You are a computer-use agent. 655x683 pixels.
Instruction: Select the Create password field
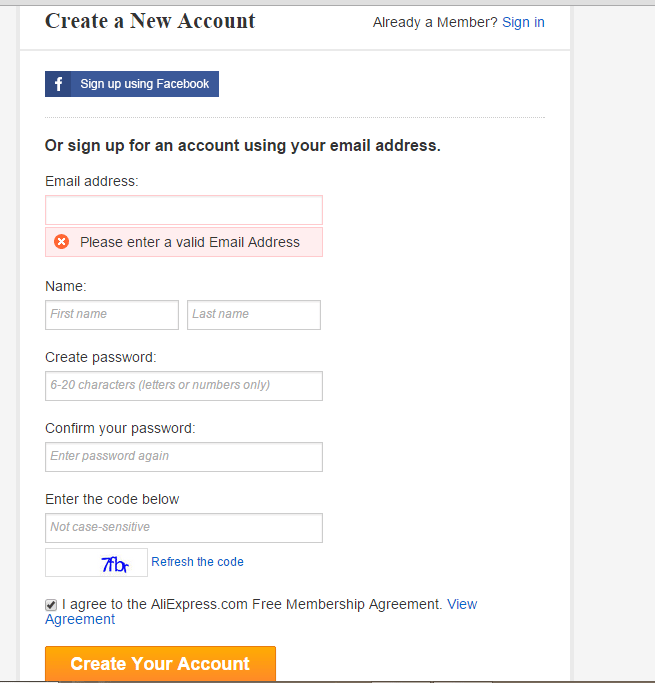(184, 385)
